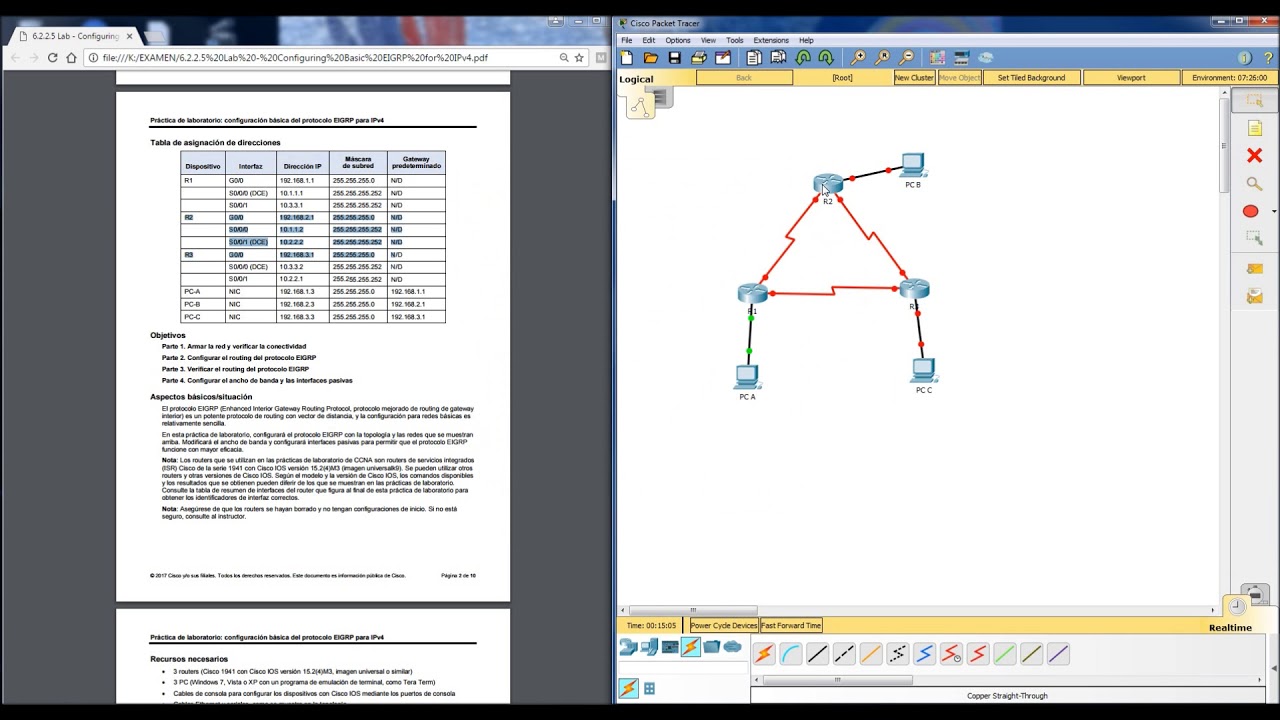Open the Extensions menu
Screen dimensions: 1280x720
click(x=771, y=40)
